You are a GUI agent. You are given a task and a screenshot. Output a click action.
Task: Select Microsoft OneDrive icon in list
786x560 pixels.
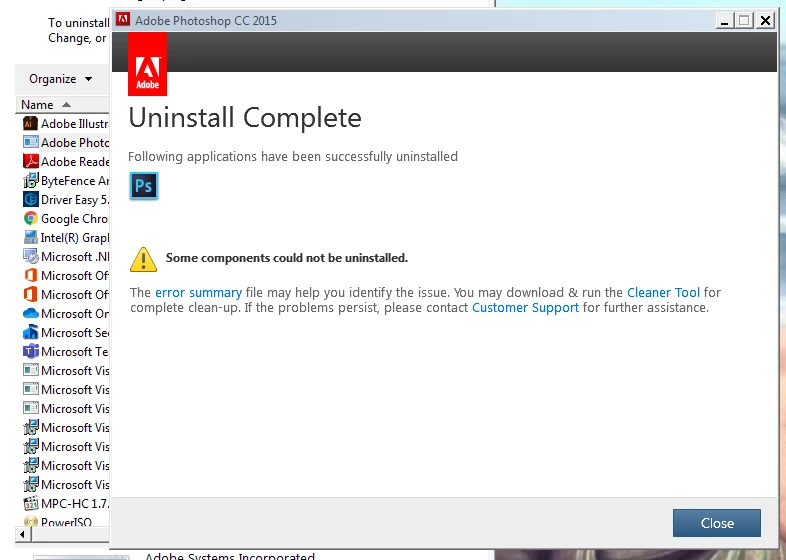pos(31,313)
